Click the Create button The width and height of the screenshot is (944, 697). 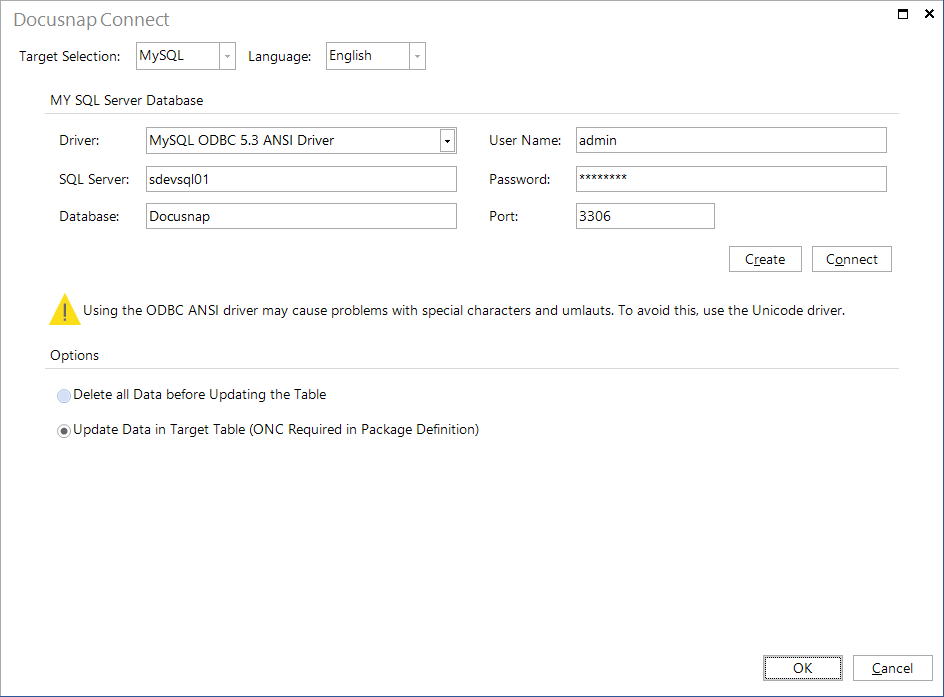[x=765, y=259]
